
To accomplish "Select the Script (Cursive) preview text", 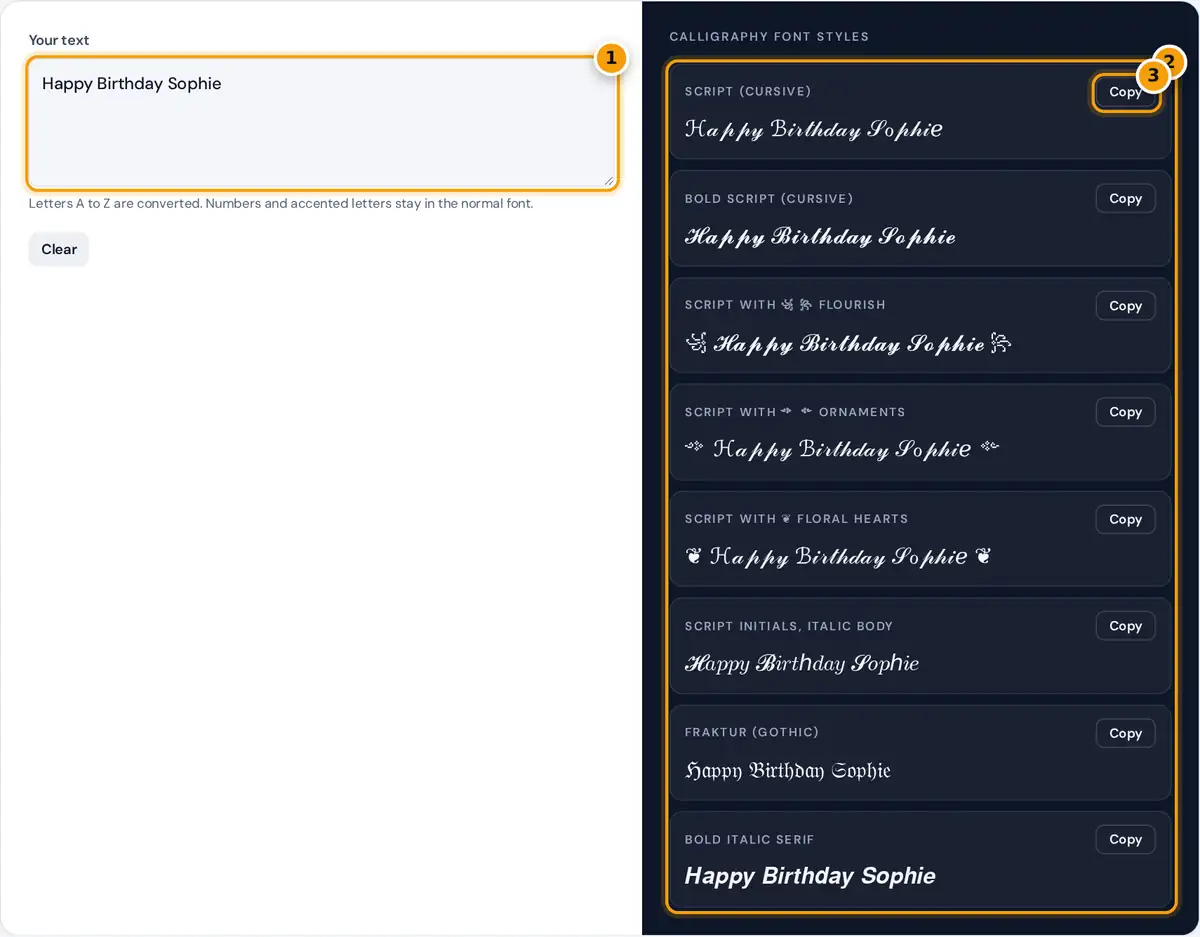I will tap(814, 130).
